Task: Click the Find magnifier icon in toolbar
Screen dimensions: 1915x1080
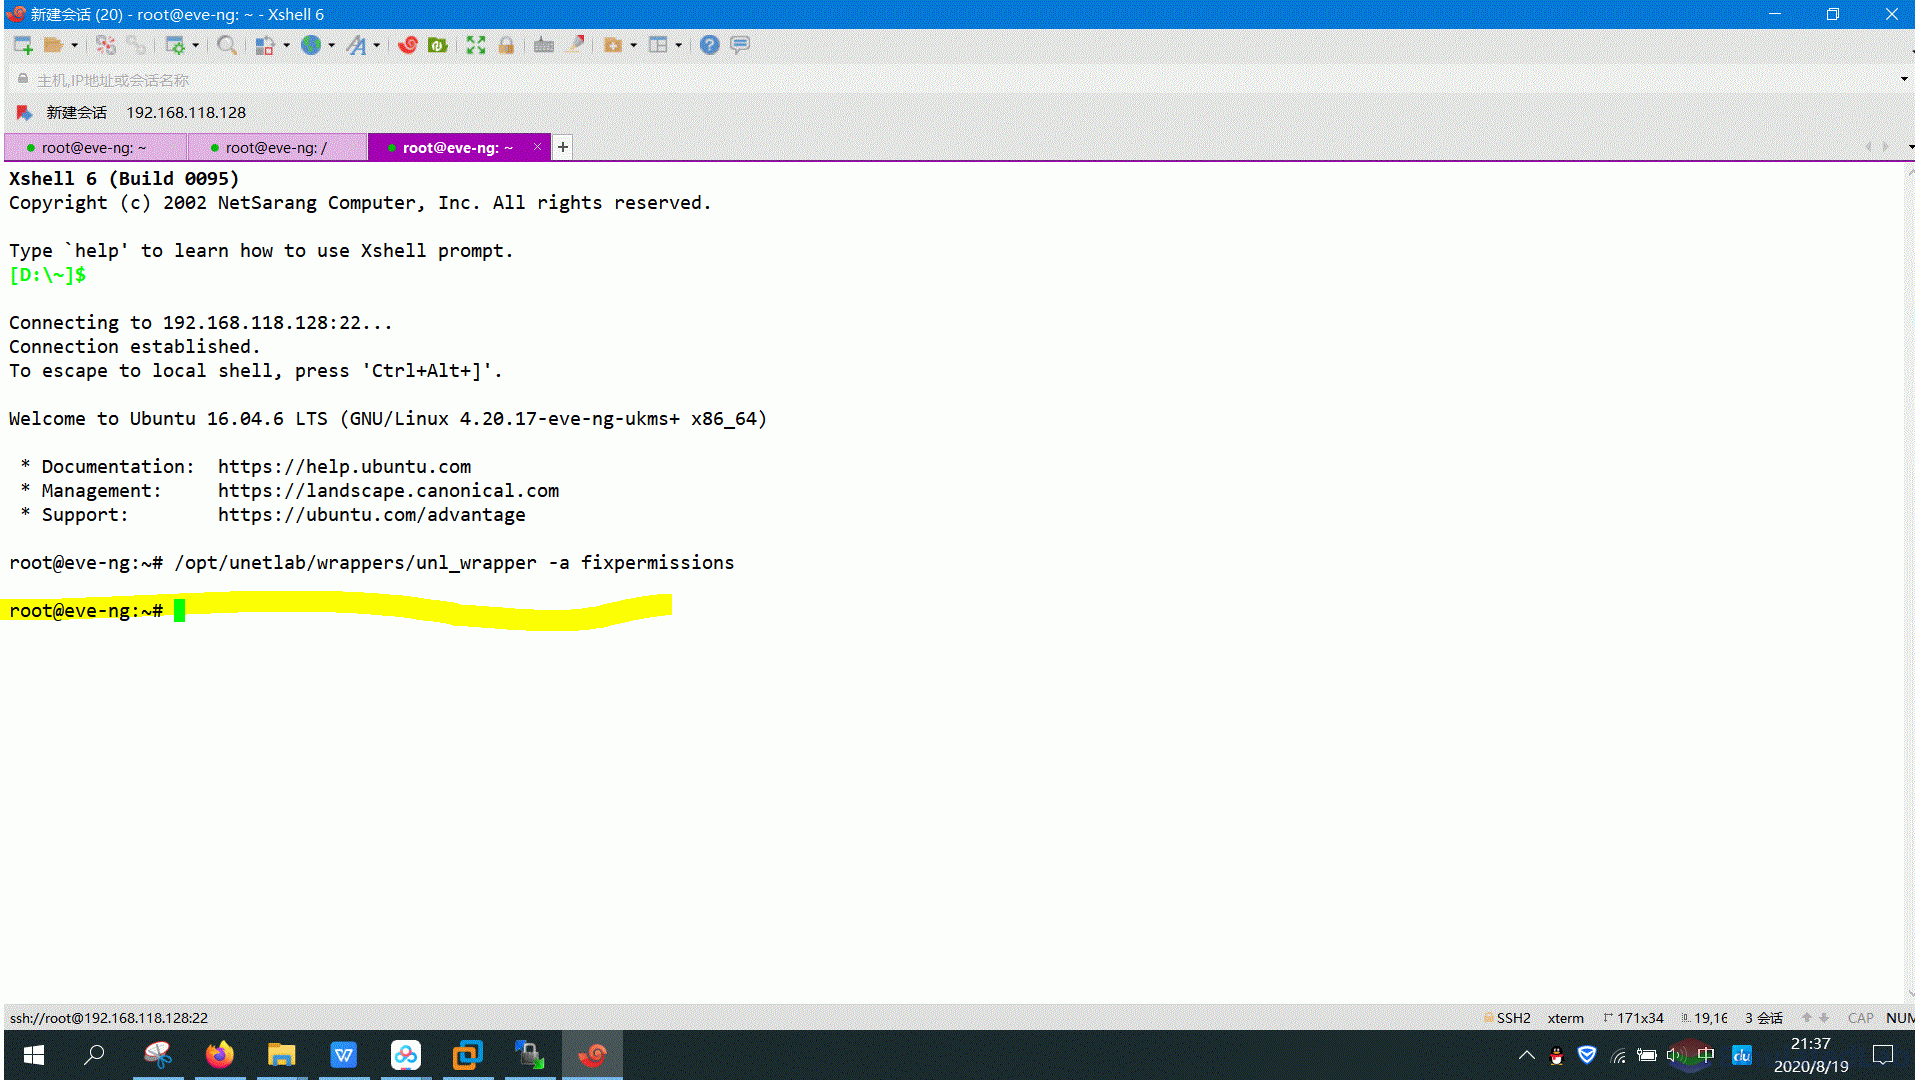Action: (227, 45)
